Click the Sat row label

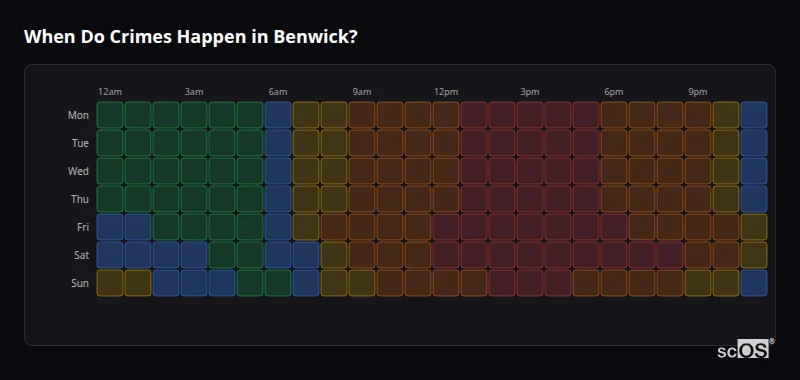pyautogui.click(x=82, y=256)
